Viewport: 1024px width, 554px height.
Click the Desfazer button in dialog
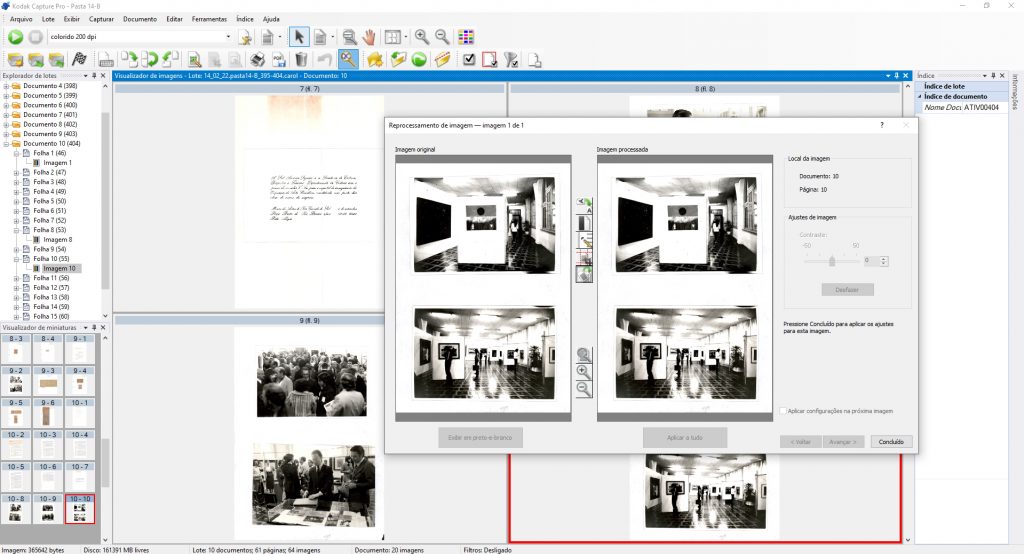[x=846, y=289]
